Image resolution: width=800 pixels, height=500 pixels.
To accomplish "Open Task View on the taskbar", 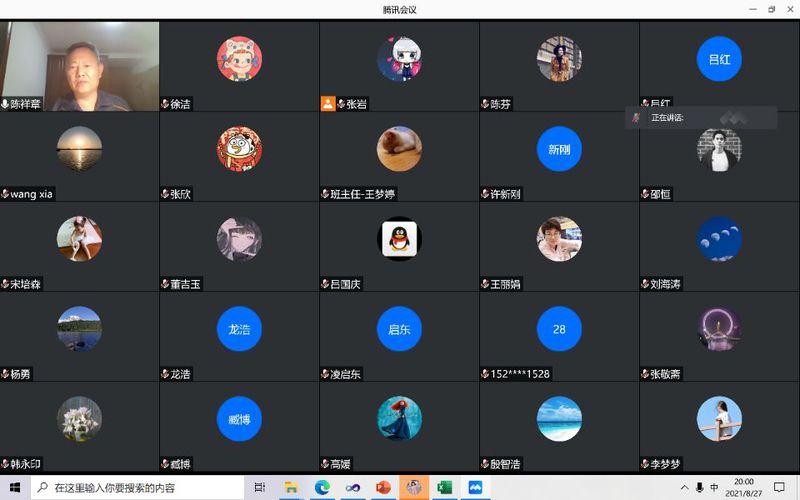I will 259,487.
